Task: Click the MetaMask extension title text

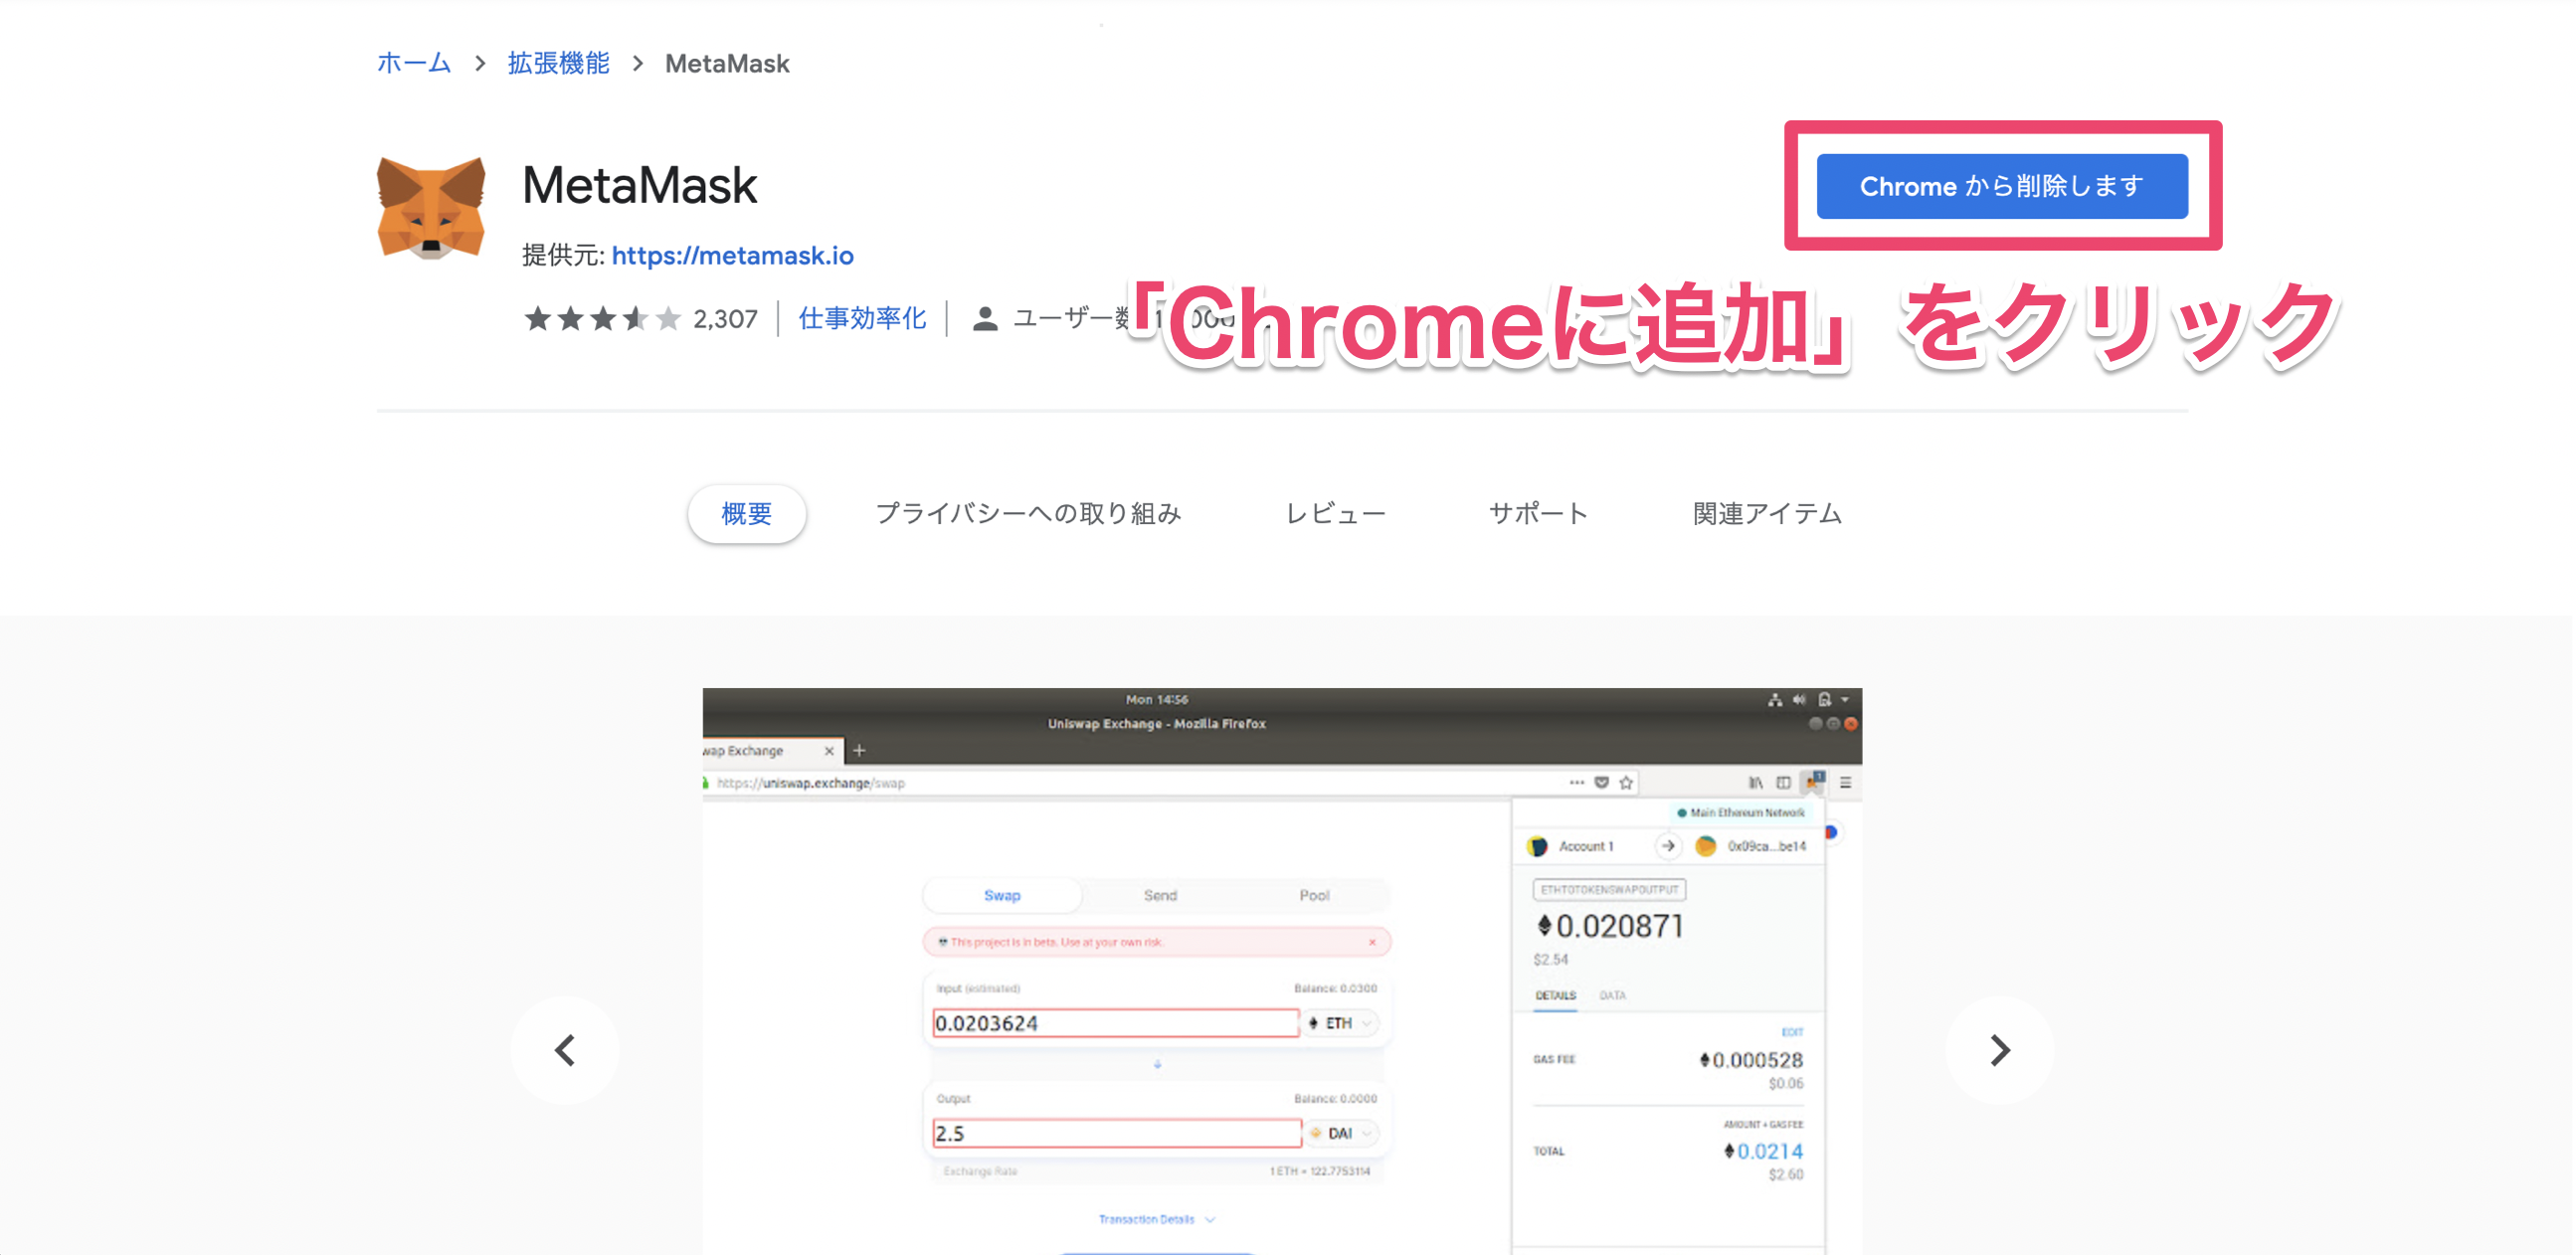Action: [x=640, y=186]
